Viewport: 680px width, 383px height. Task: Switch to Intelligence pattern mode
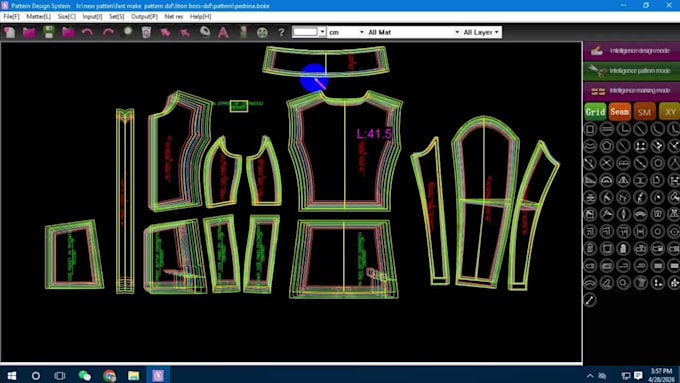coord(631,71)
